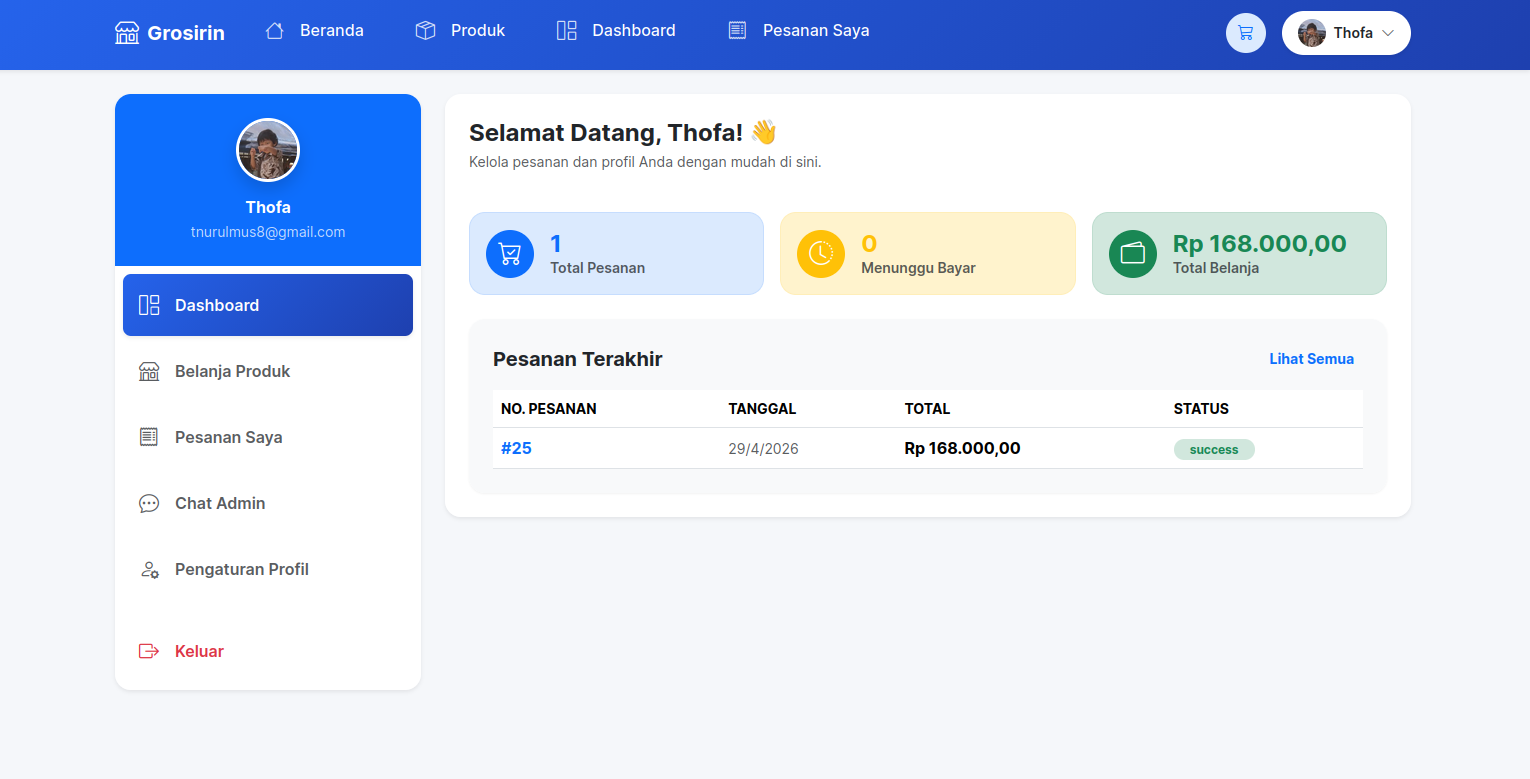Viewport: 1530px width, 779px height.
Task: Click the TOTAL column header
Action: [928, 409]
